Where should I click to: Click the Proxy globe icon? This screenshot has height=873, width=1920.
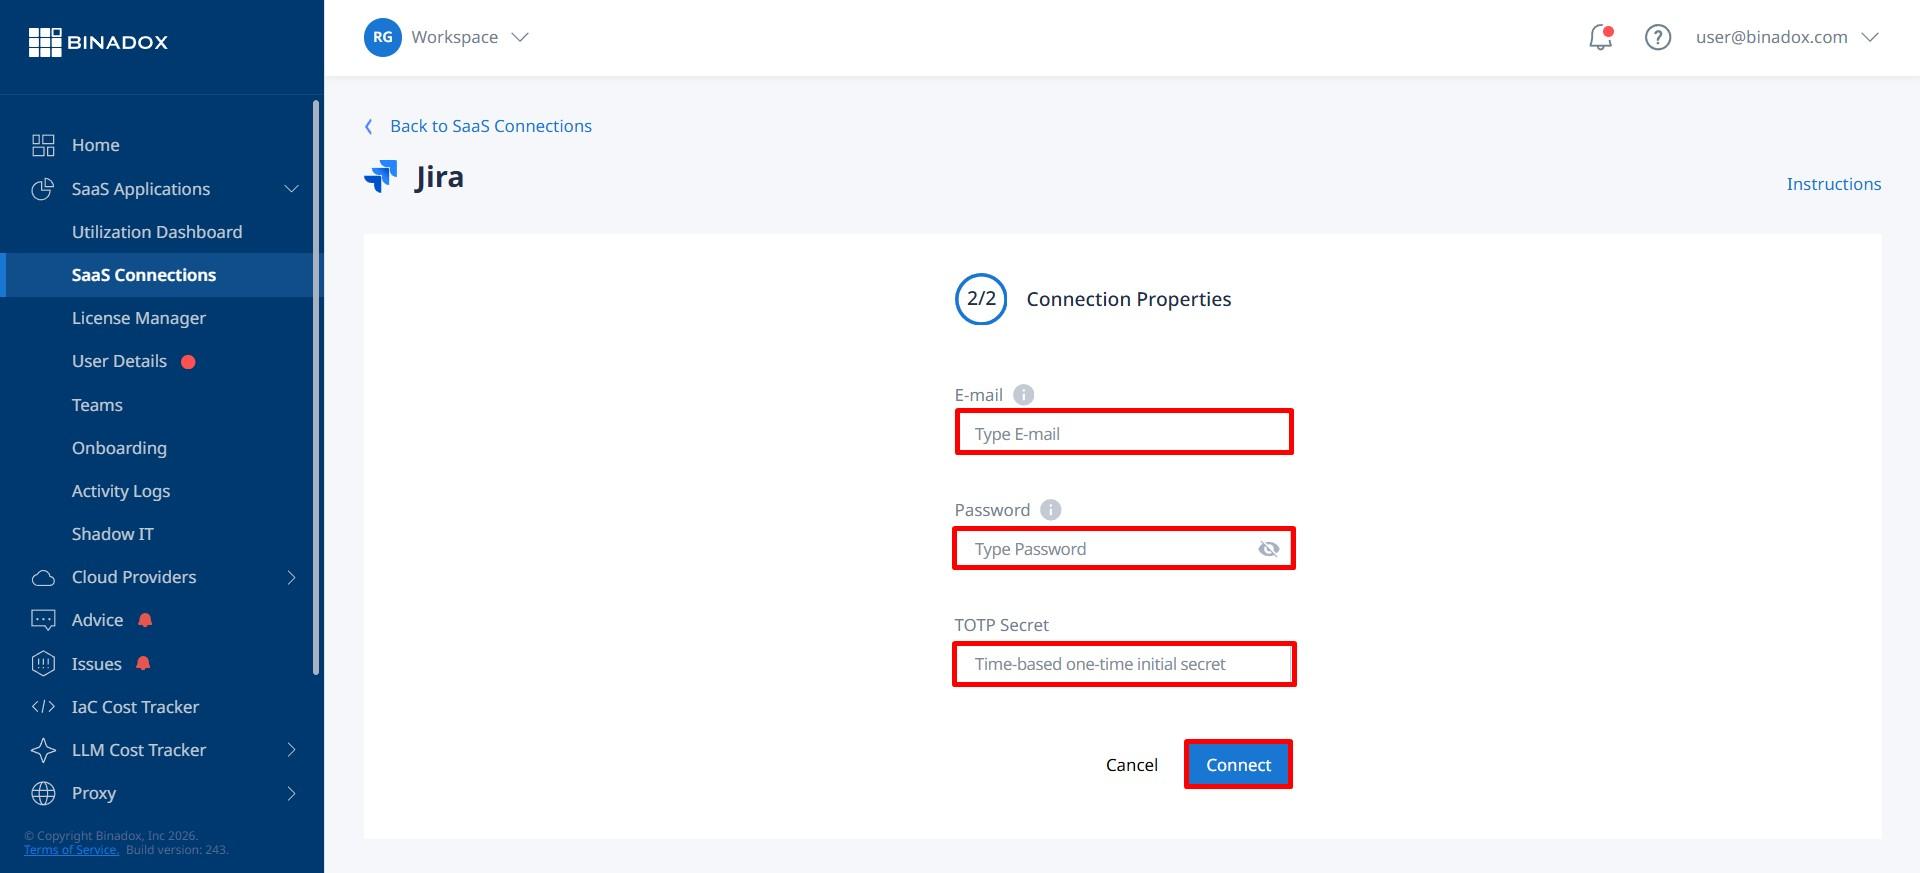coord(43,793)
